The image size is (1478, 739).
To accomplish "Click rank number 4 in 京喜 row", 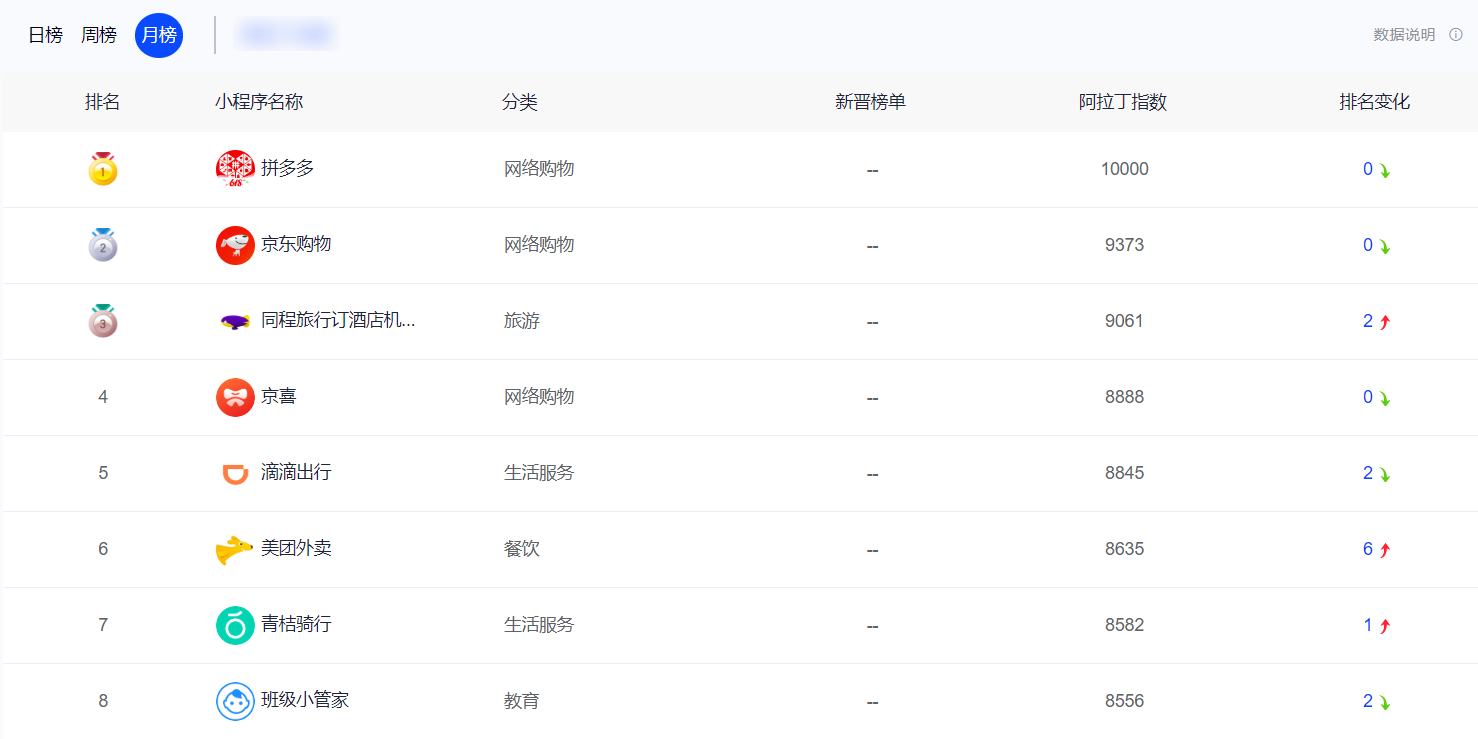I will point(103,397).
